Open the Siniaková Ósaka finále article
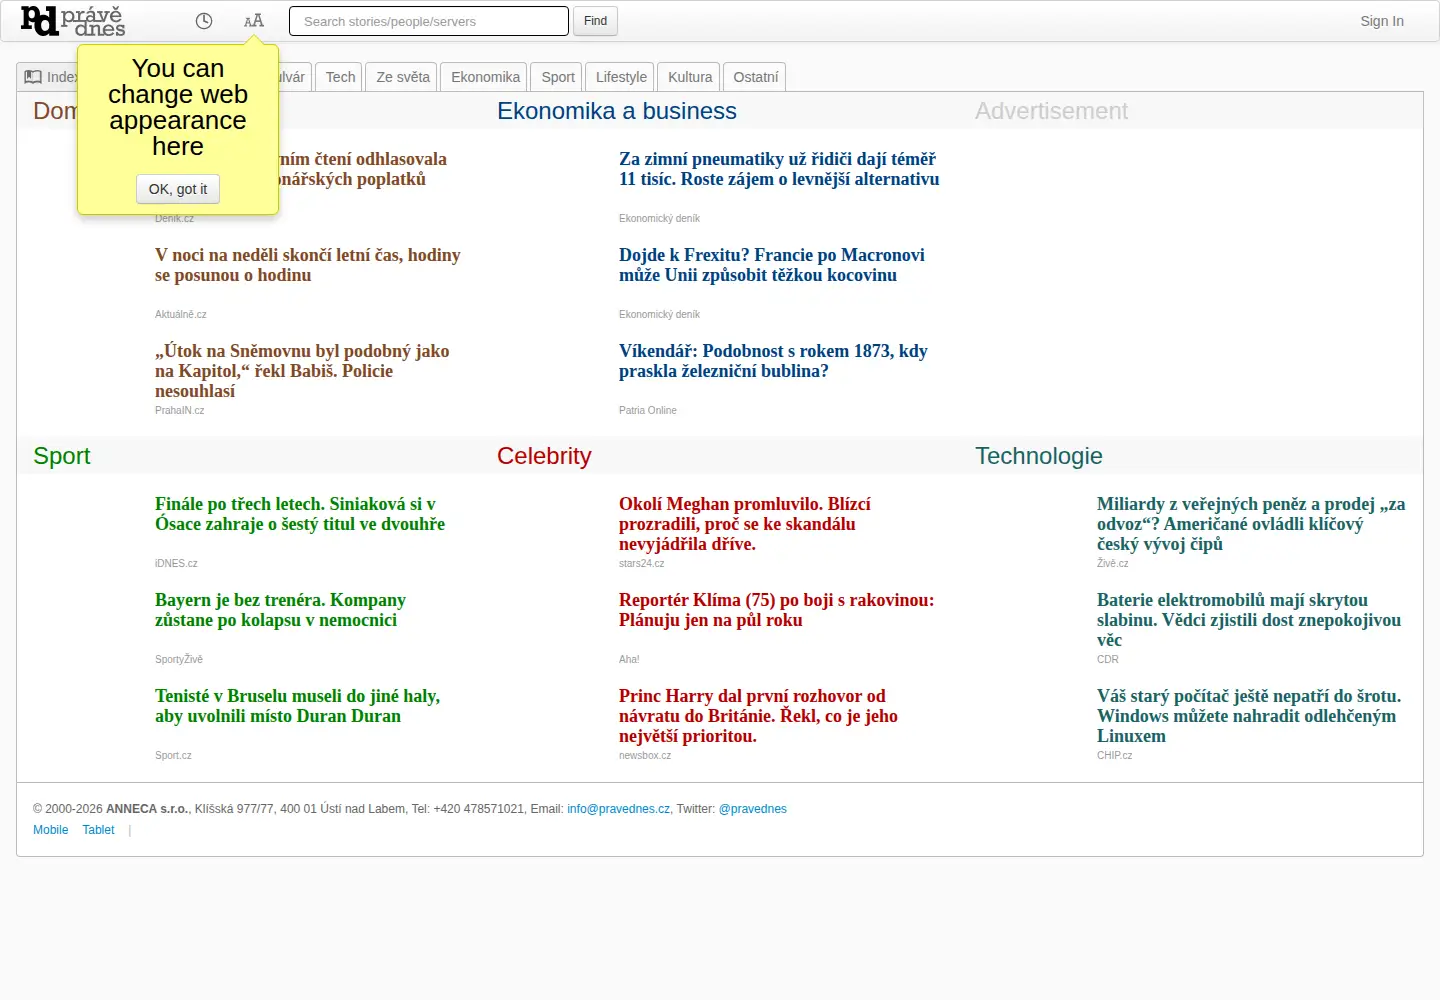1440x1000 pixels. point(300,514)
